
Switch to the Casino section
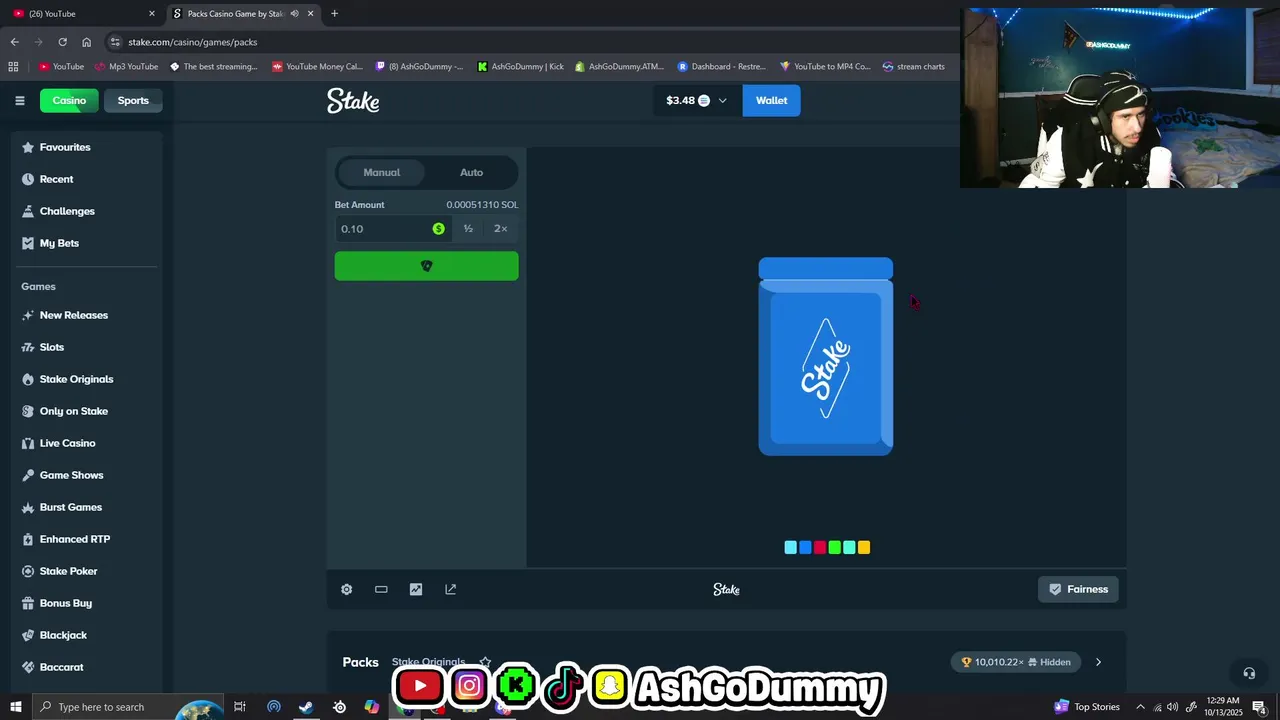click(69, 100)
